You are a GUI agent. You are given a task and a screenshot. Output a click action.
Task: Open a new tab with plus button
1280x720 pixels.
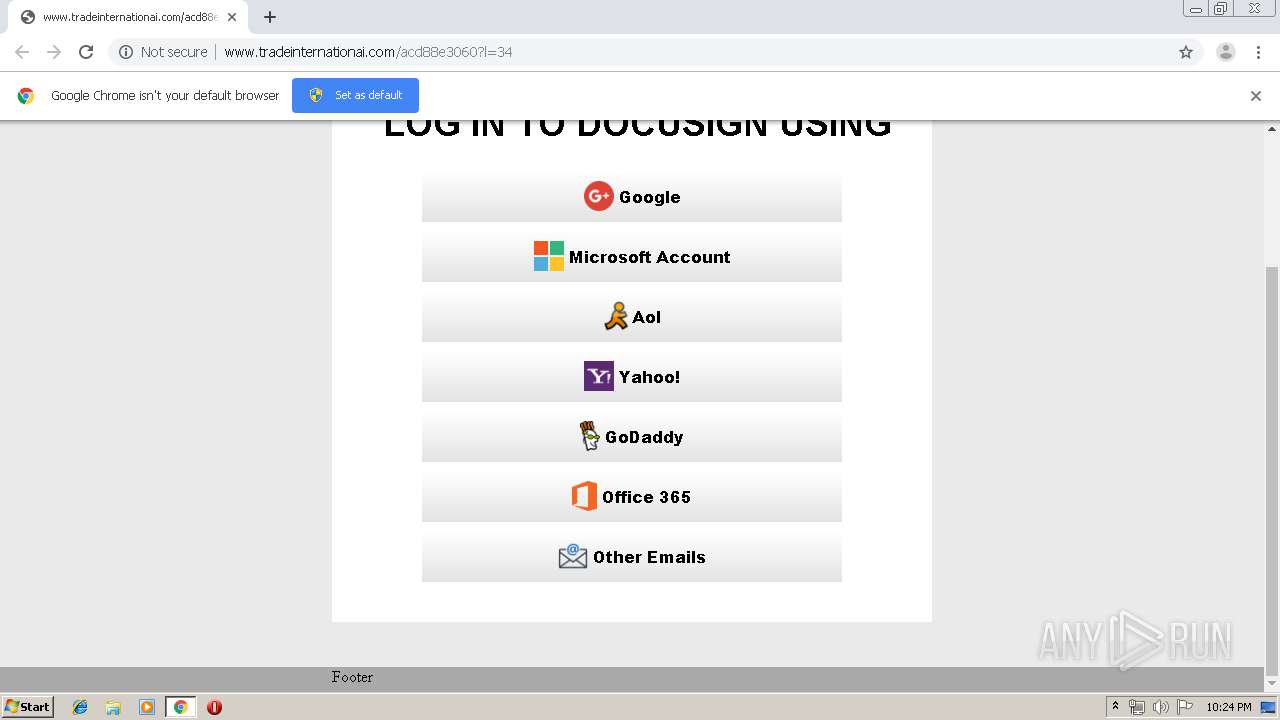click(270, 17)
